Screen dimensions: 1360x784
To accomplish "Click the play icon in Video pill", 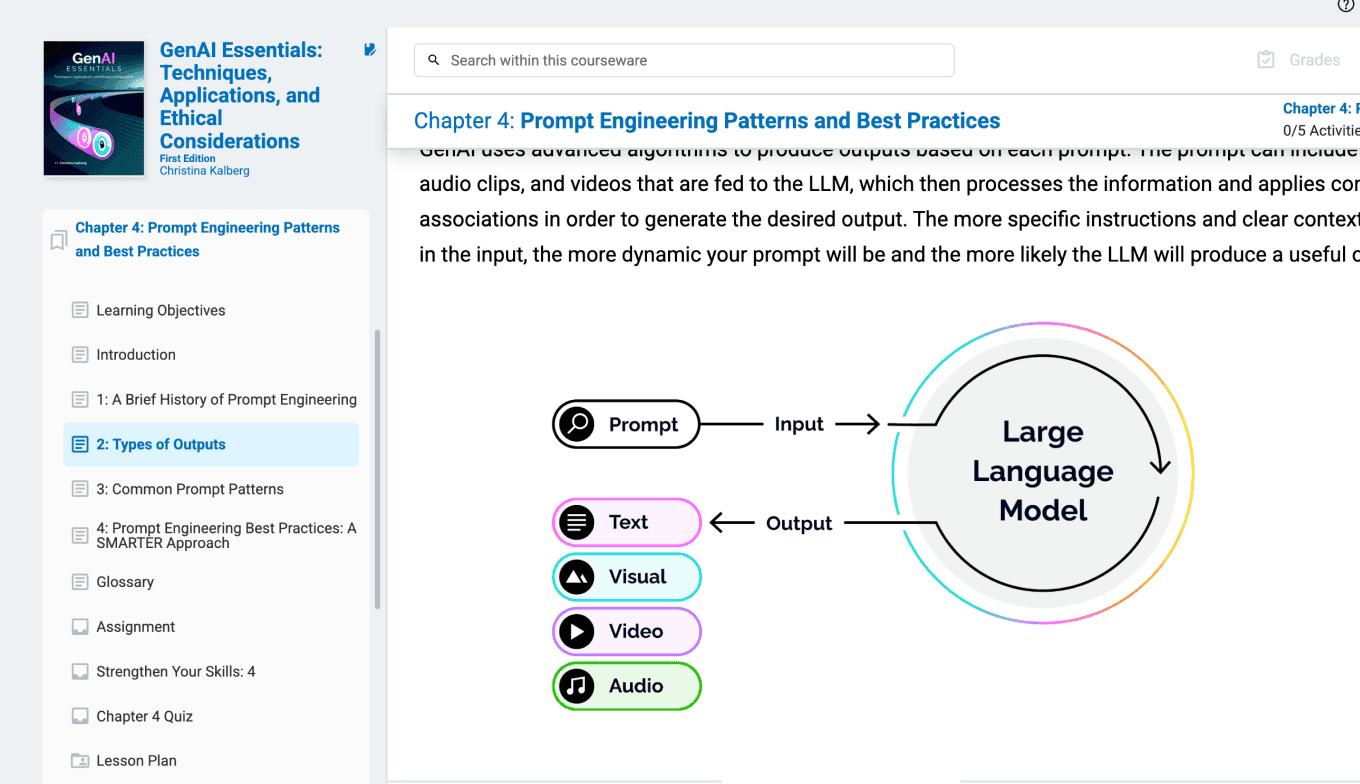I will pyautogui.click(x=577, y=632).
